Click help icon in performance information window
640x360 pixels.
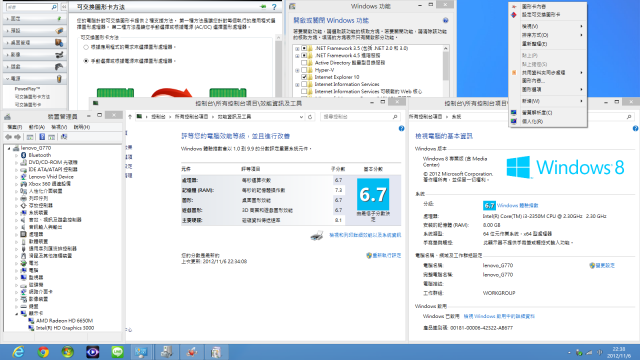click(x=401, y=129)
